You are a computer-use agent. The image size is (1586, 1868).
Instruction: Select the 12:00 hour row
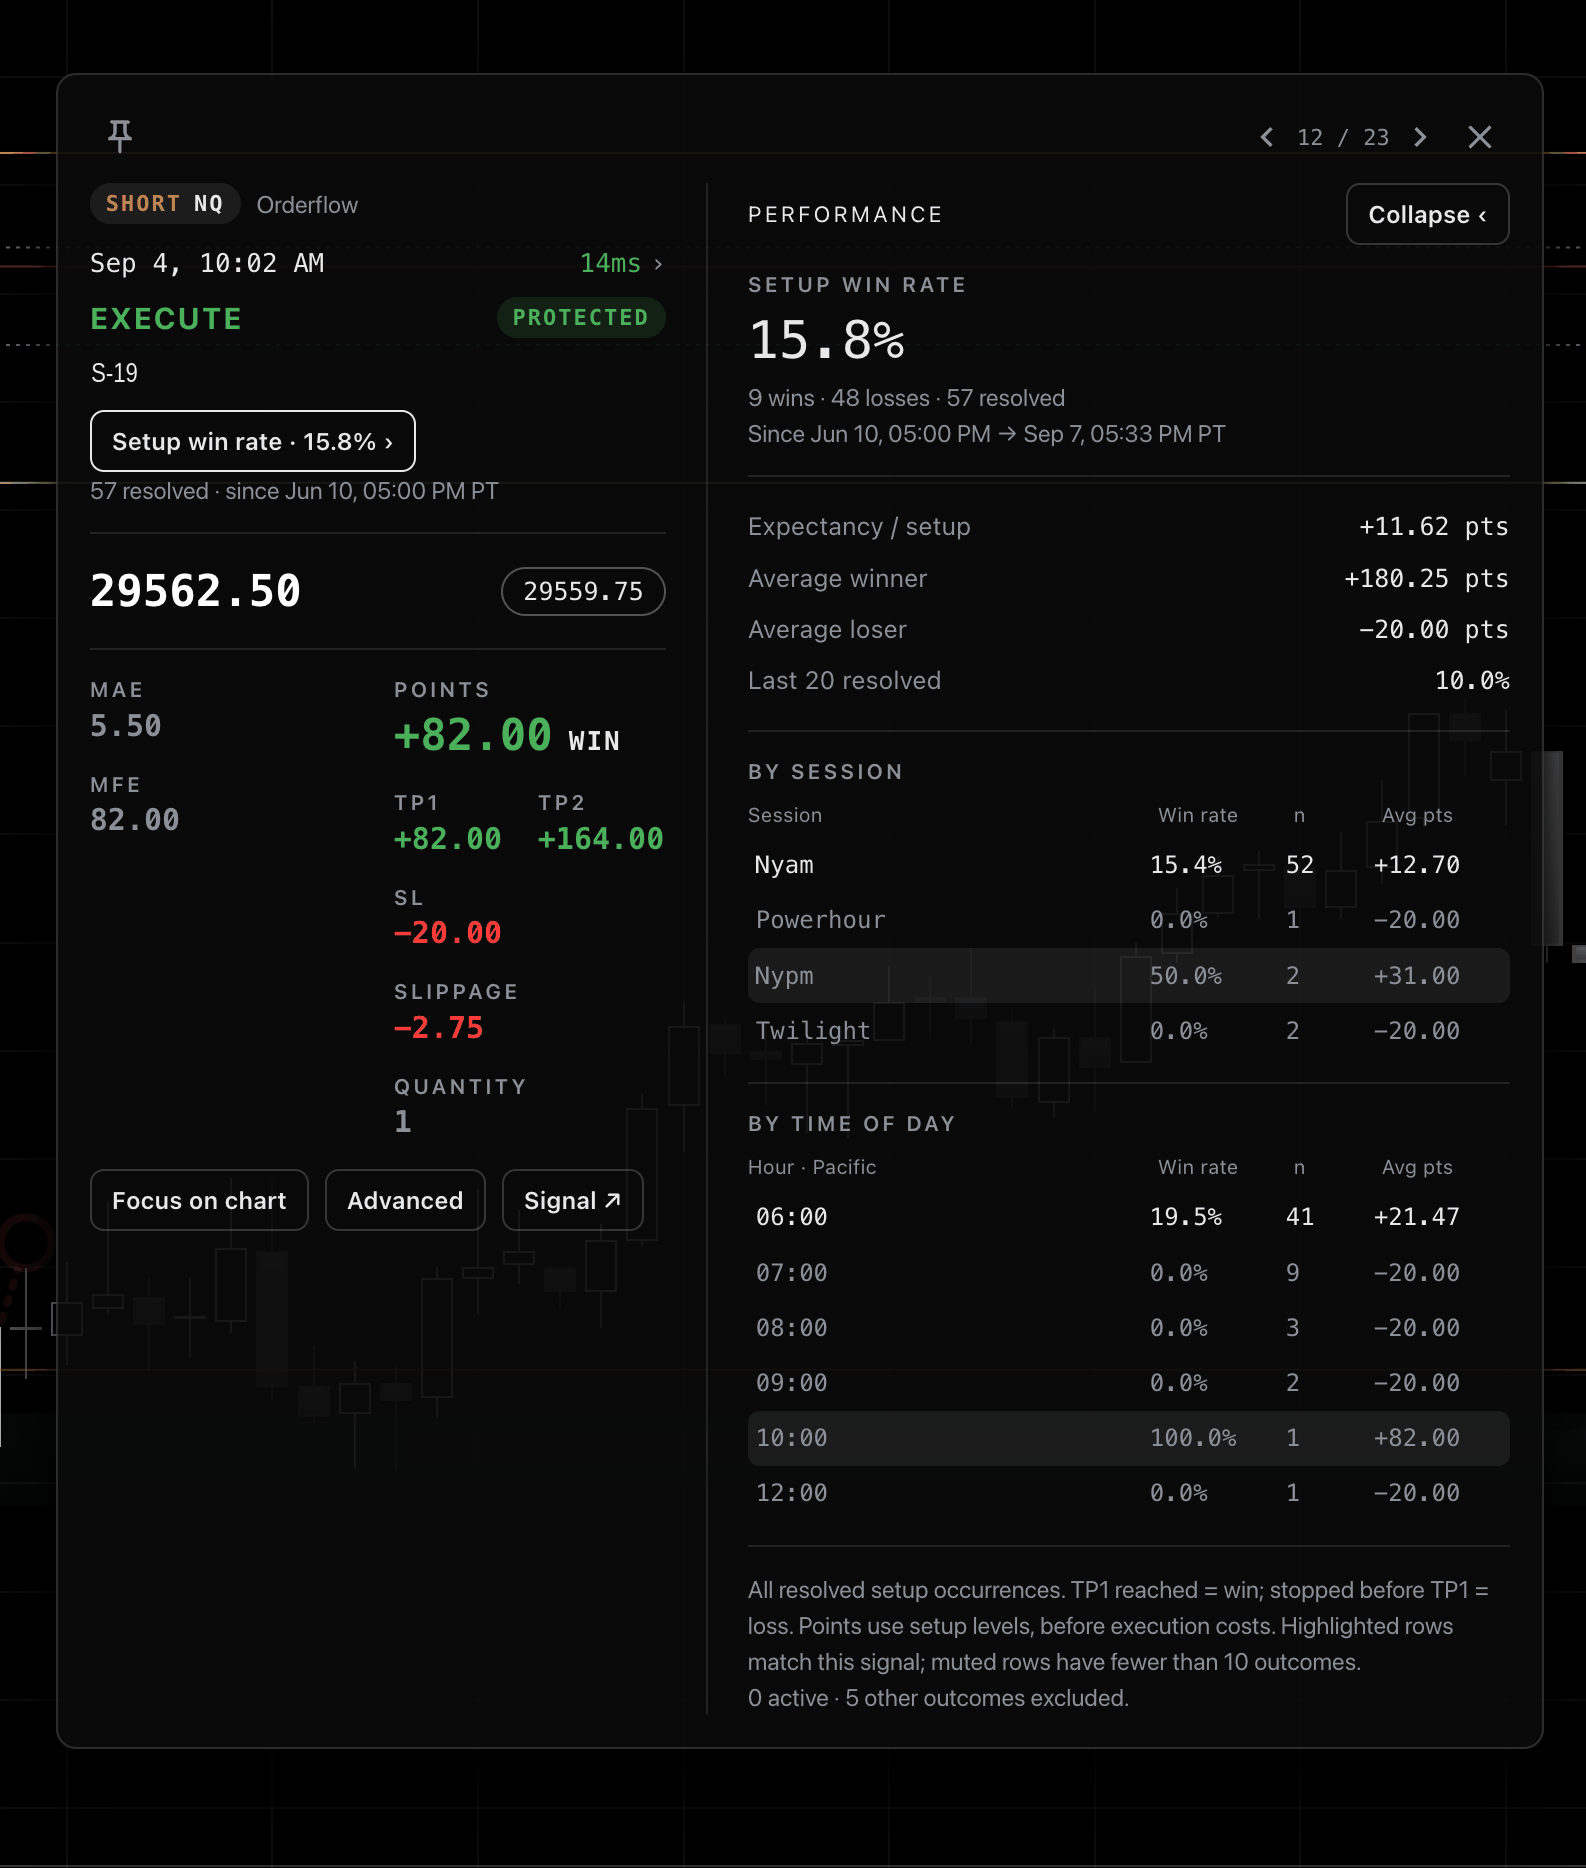coord(1128,1493)
